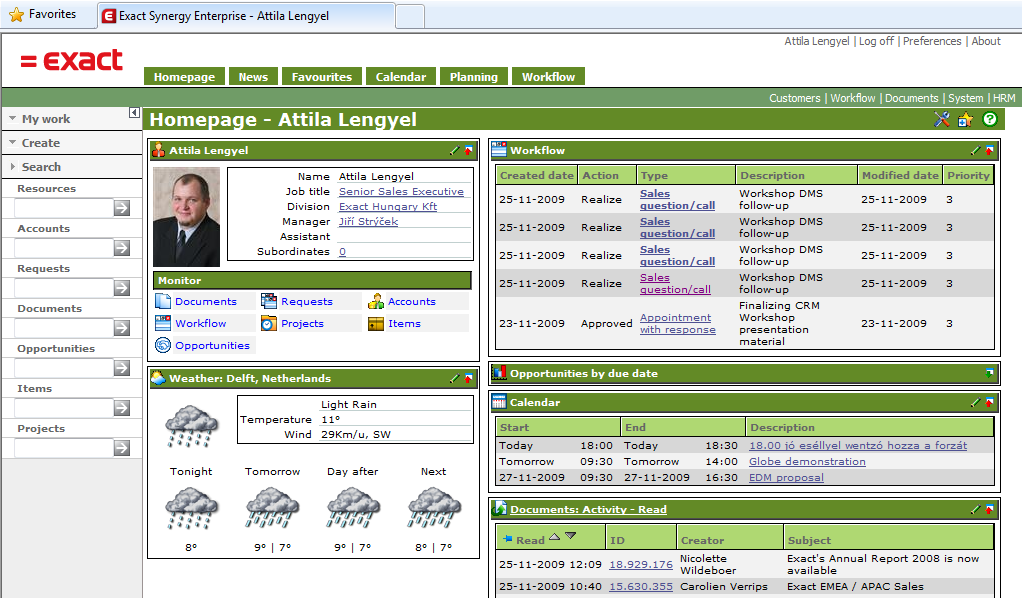
Task: Open the Homepage tab
Action: click(184, 77)
